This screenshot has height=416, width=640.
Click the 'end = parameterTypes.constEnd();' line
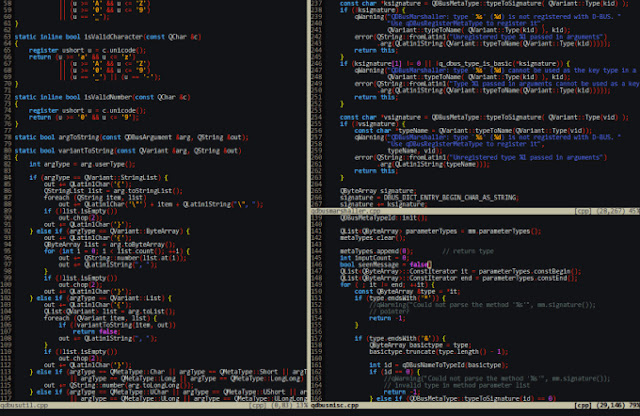coord(458,278)
